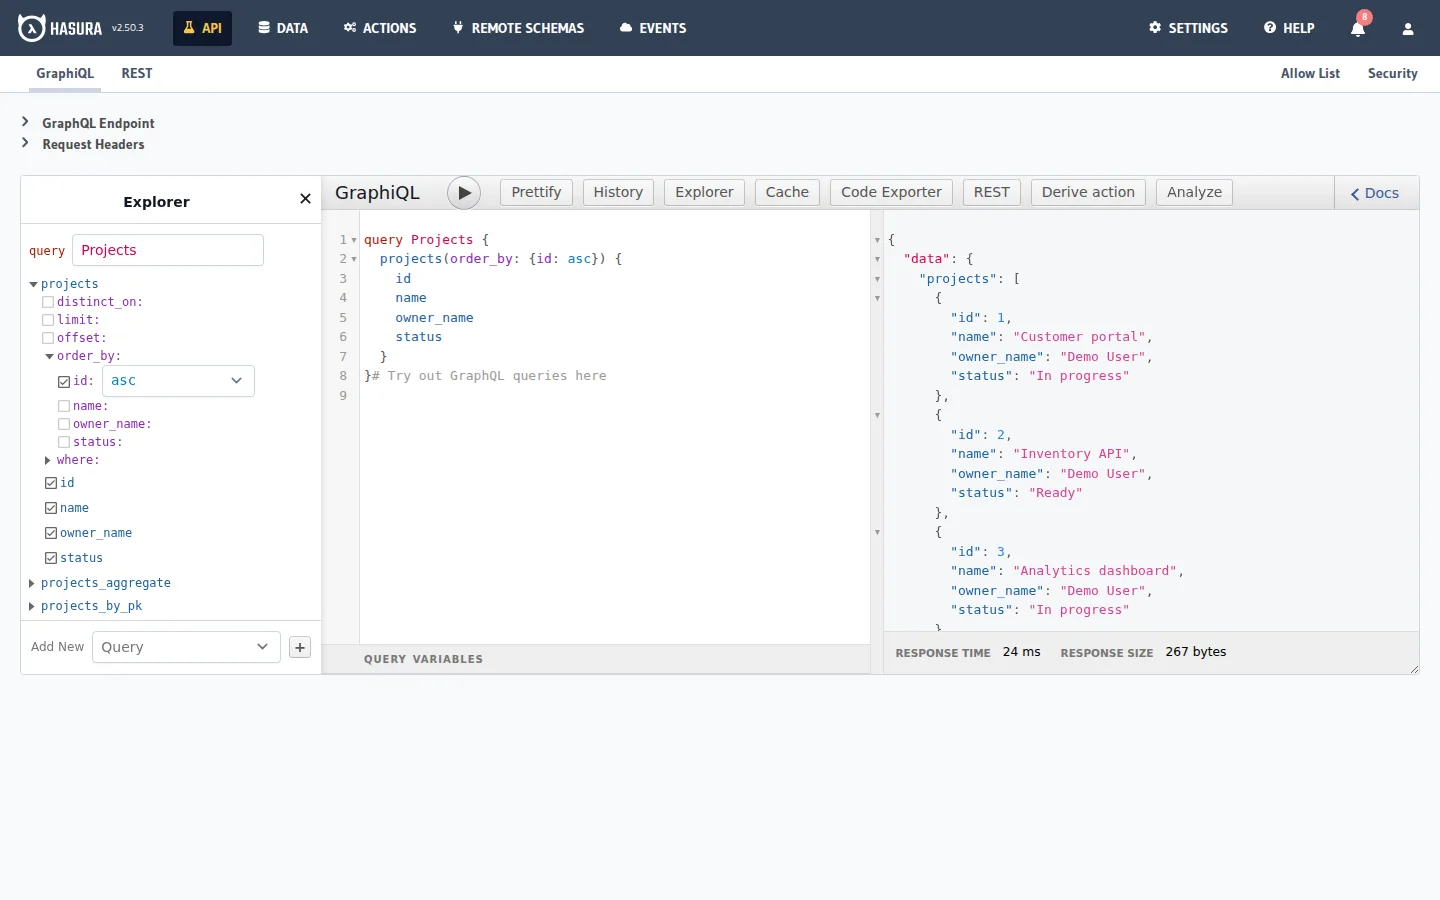Click the REST toolbar button

coord(992,192)
